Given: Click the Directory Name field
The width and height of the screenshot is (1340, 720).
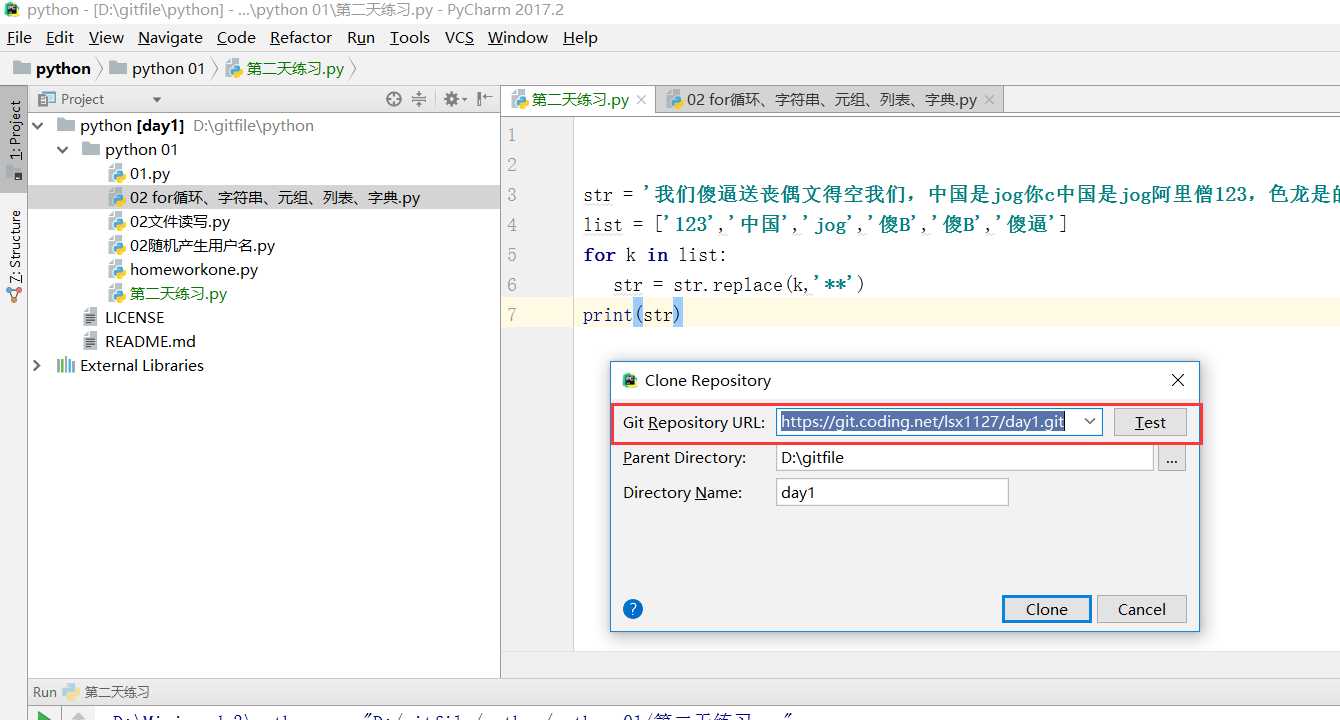Looking at the screenshot, I should tap(892, 492).
